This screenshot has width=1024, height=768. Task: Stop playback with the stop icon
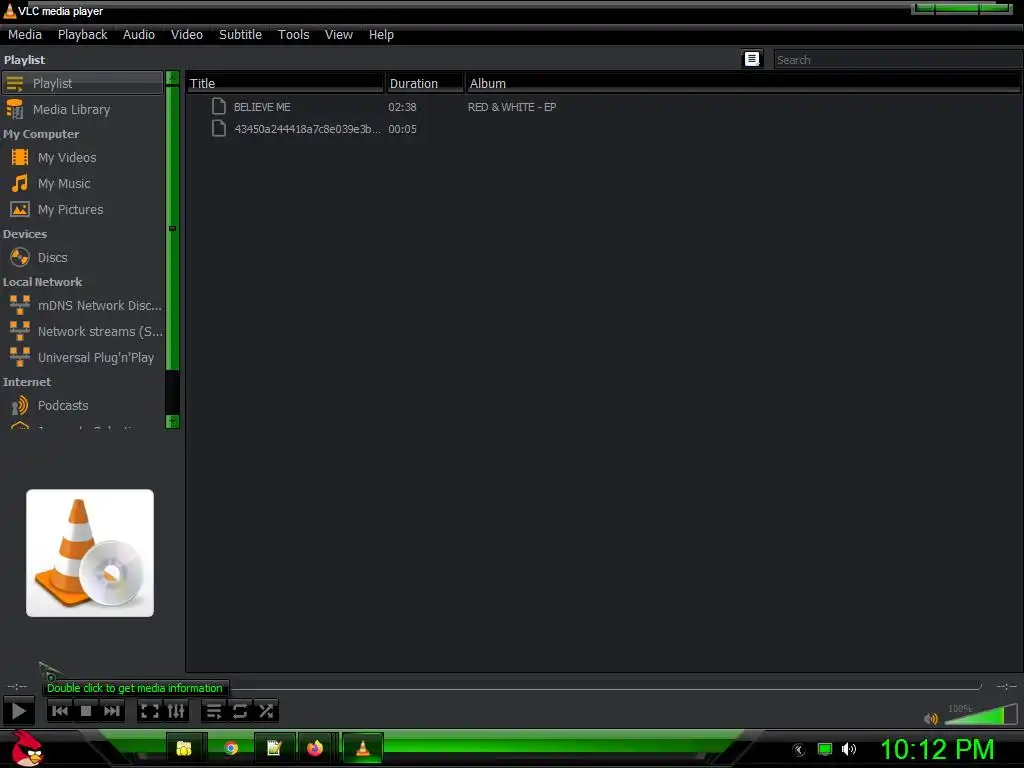point(86,711)
